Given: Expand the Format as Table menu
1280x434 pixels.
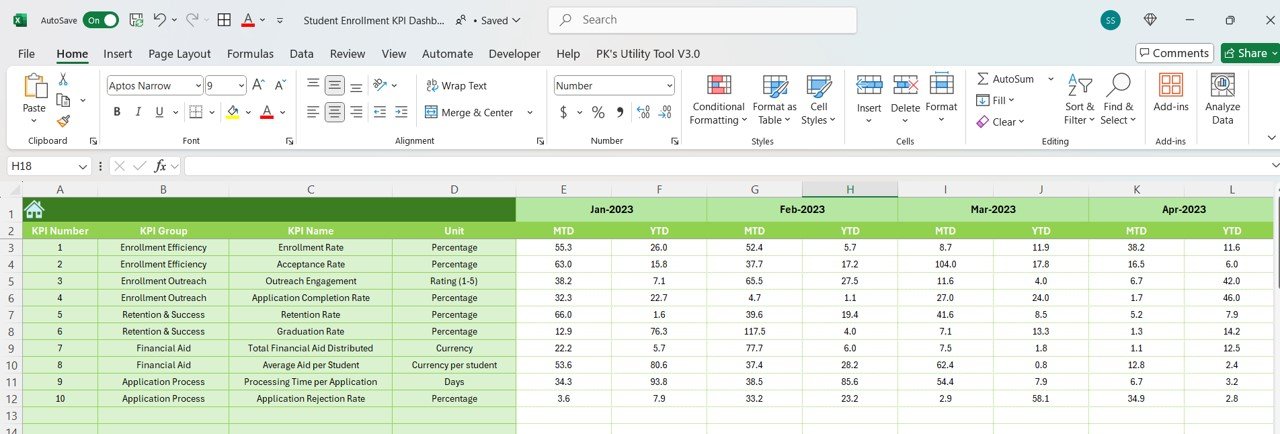Looking at the screenshot, I should (774, 99).
